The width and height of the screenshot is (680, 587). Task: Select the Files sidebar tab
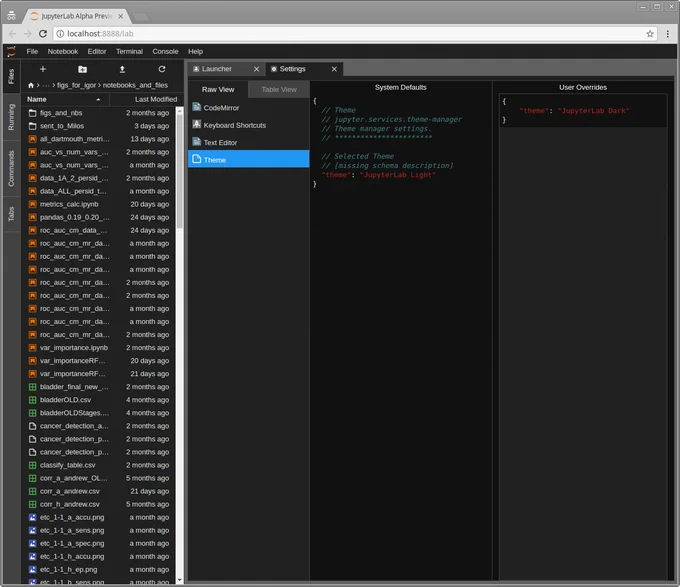11,76
